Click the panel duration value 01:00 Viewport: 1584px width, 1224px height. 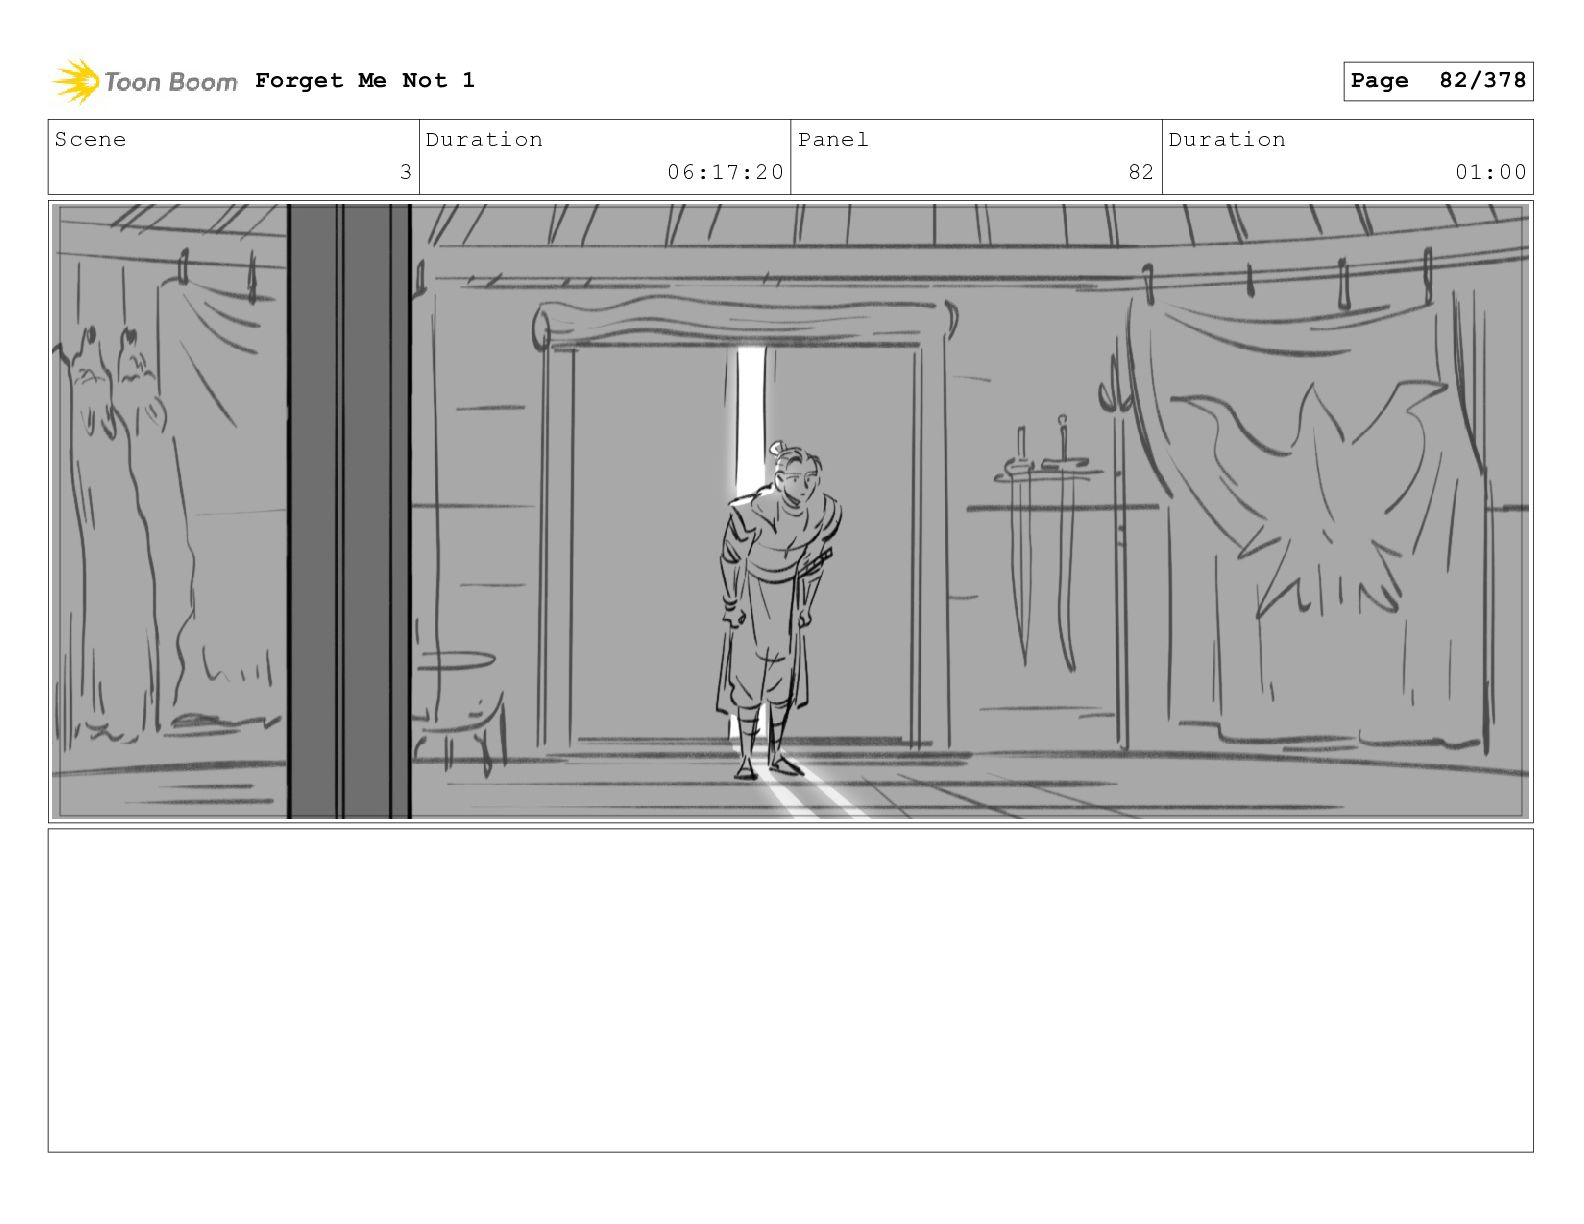1491,172
